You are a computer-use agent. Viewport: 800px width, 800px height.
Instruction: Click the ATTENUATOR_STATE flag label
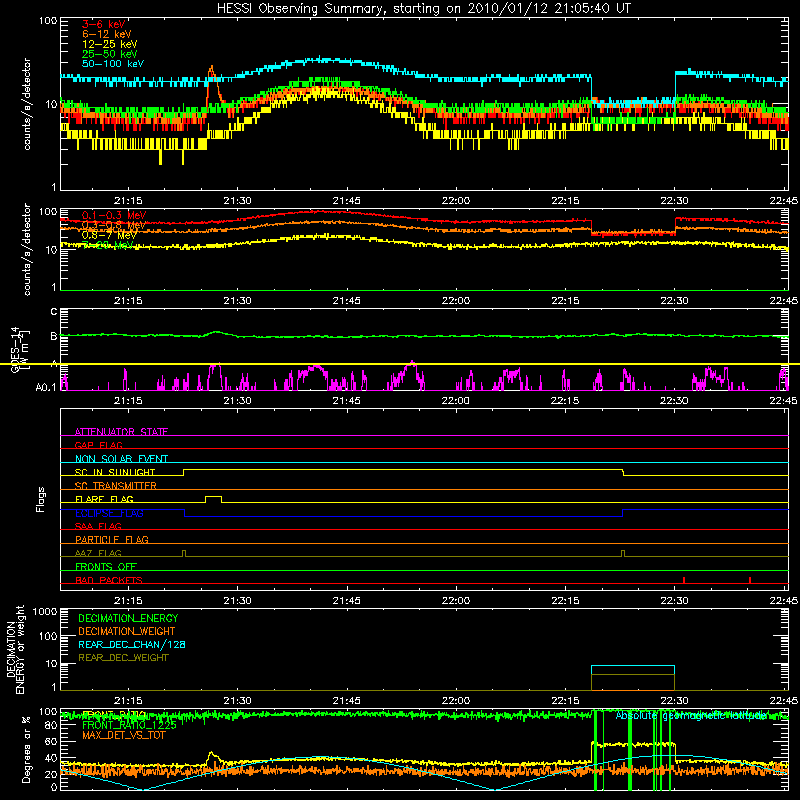click(x=121, y=432)
